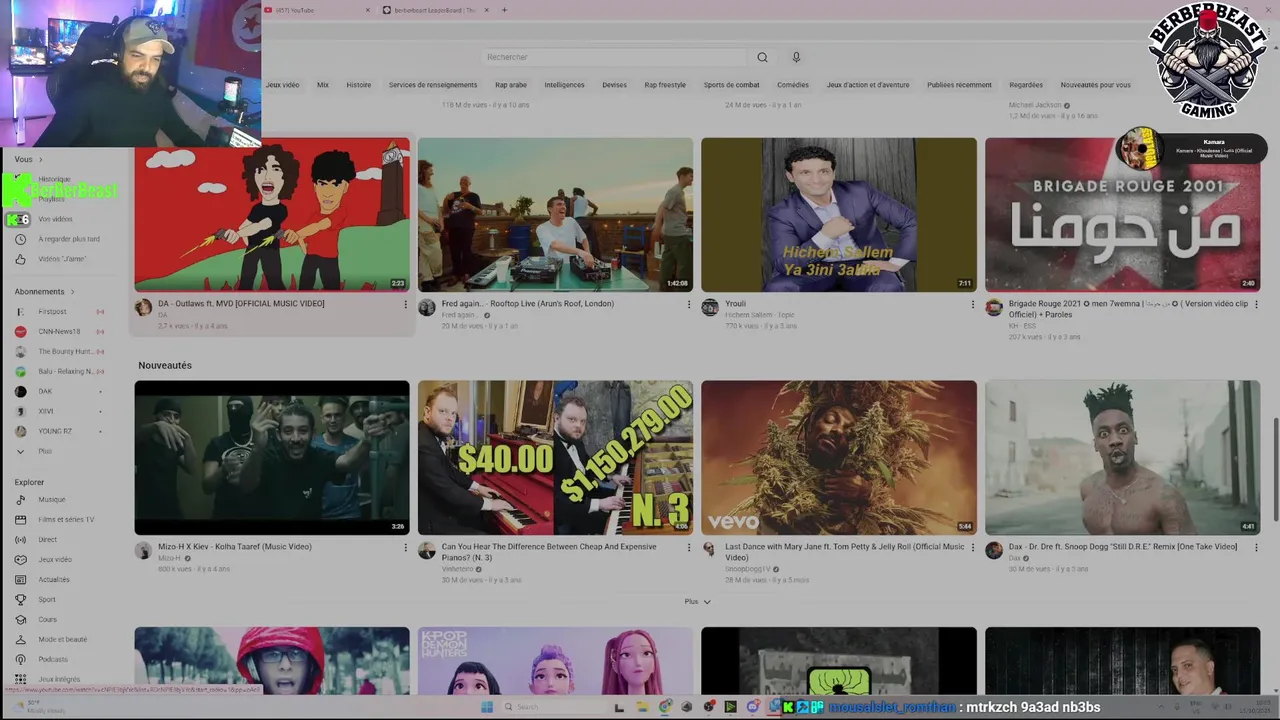
Task: Open Hichem Sellem channel link
Action: point(760,315)
